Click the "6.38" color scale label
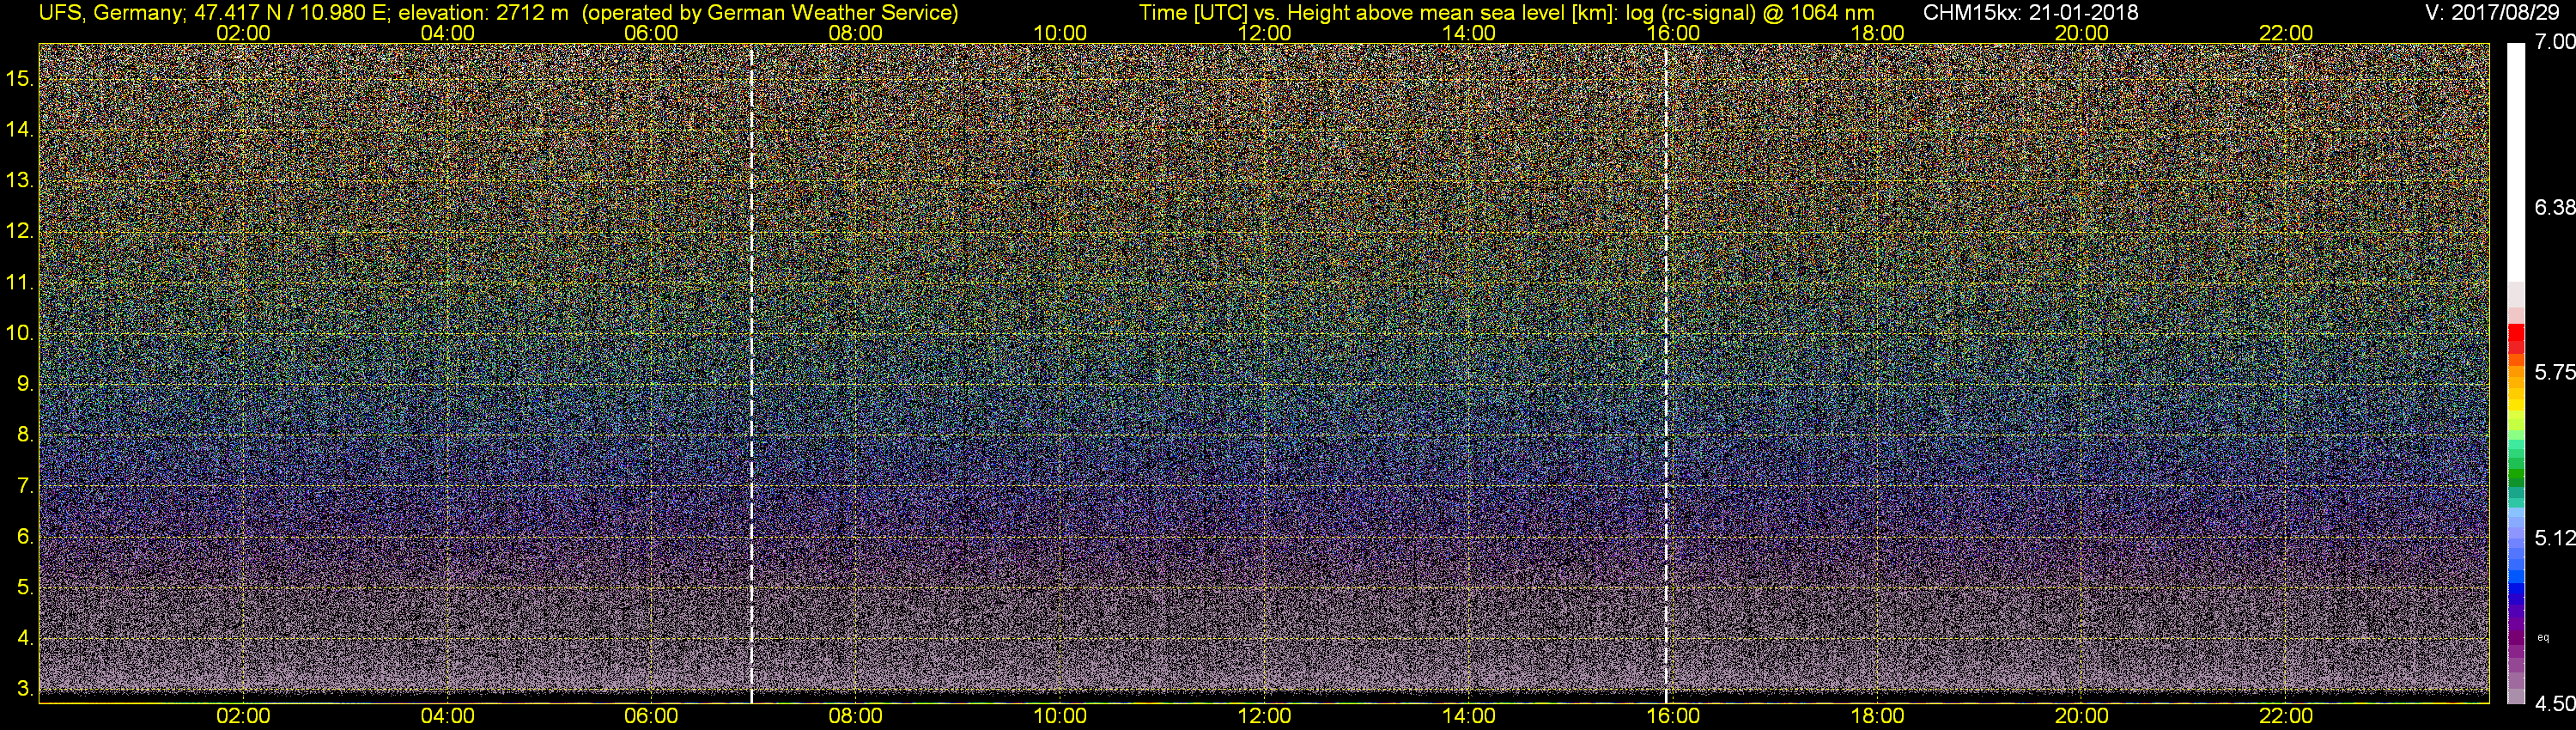2576x730 pixels. (x=2555, y=207)
